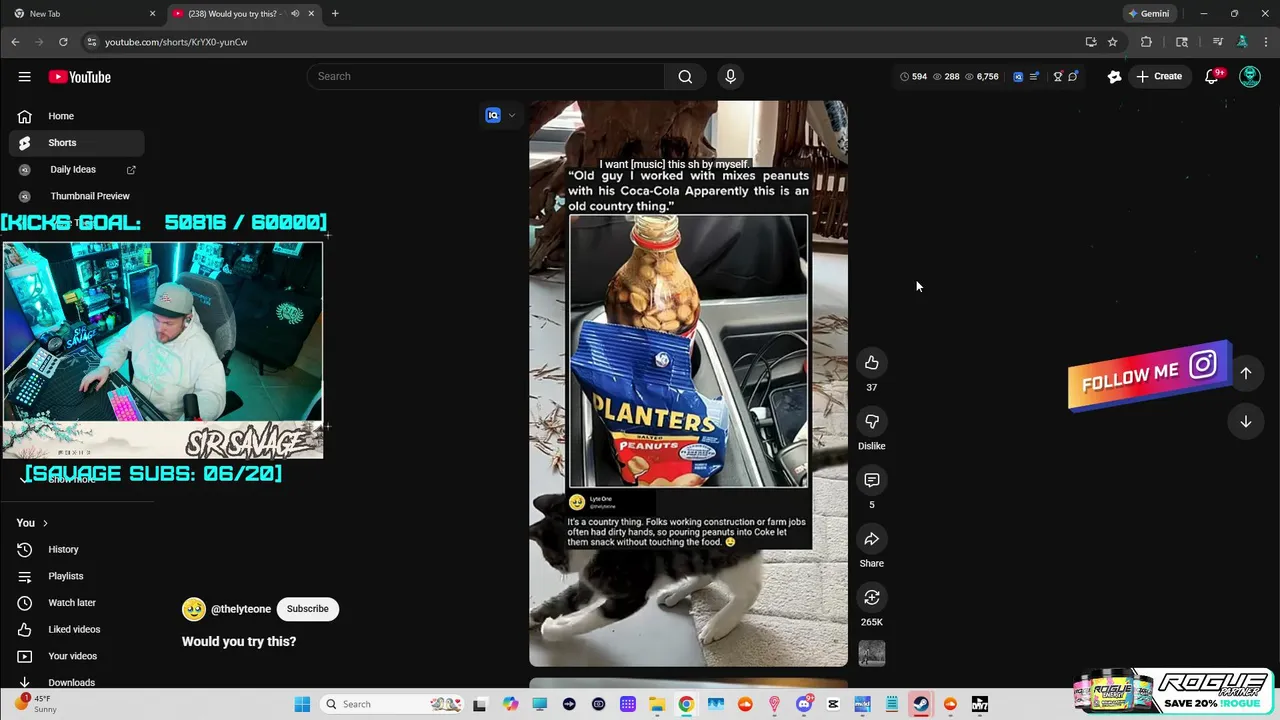Open the @thelyteone channel link
The width and height of the screenshot is (1280, 720).
click(241, 609)
